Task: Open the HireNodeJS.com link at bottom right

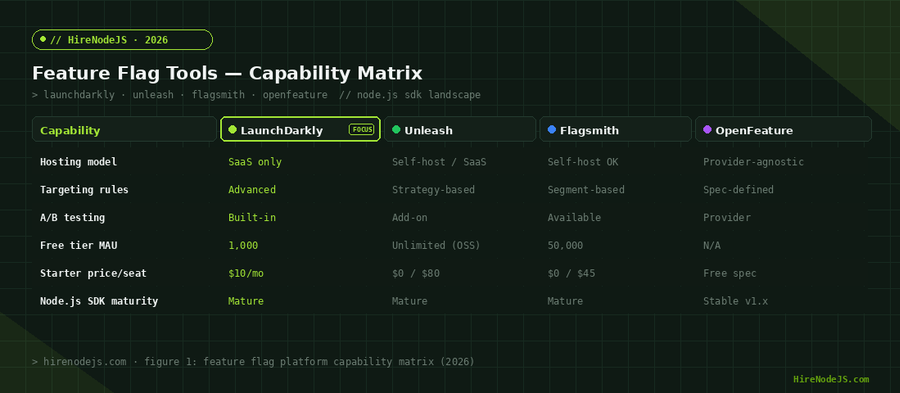Action: coord(831,379)
